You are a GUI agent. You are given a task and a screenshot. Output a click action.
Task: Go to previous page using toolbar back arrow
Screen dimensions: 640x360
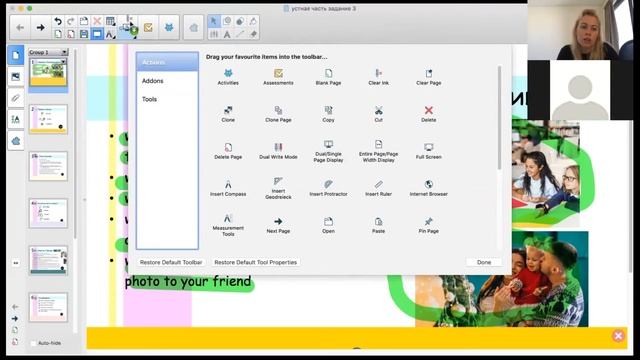pos(20,28)
